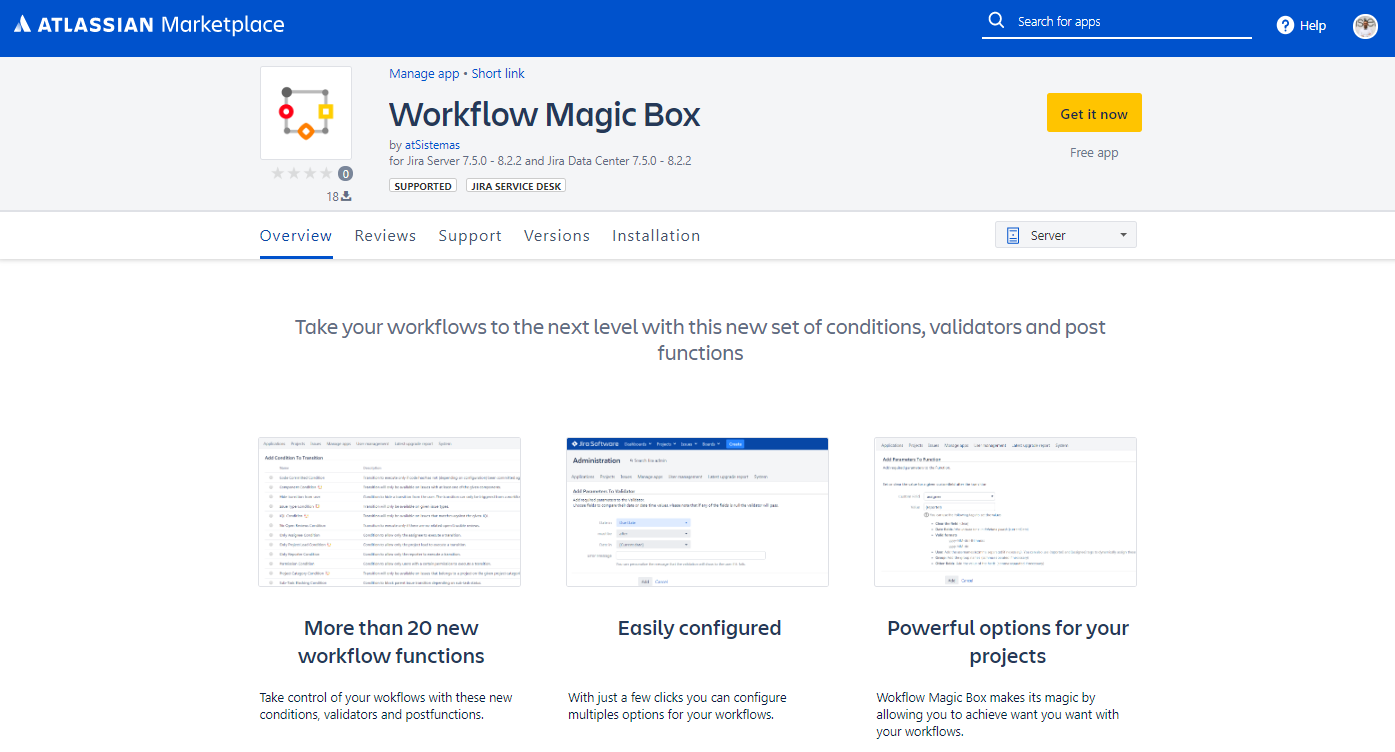Screen dimensions: 1395x752
Task: Open the atSistemas vendor link
Action: pyautogui.click(x=432, y=145)
